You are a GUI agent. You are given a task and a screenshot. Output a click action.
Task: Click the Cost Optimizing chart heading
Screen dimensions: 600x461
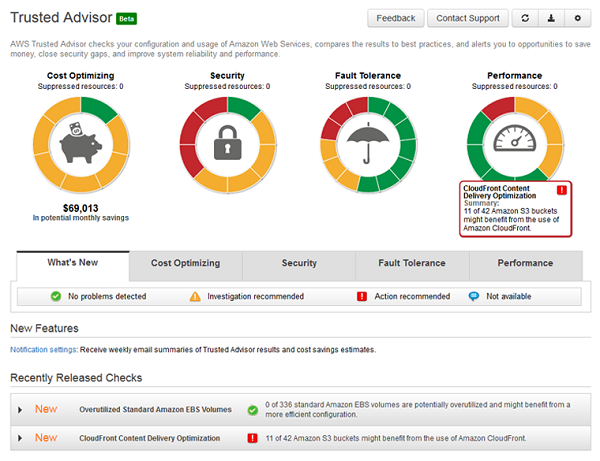81,75
